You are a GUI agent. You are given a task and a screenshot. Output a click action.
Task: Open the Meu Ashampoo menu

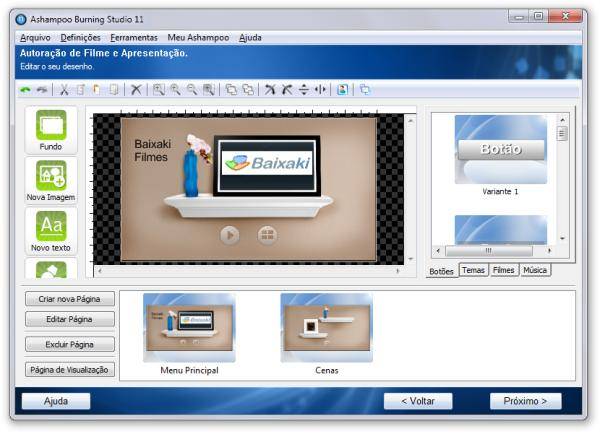(x=198, y=38)
